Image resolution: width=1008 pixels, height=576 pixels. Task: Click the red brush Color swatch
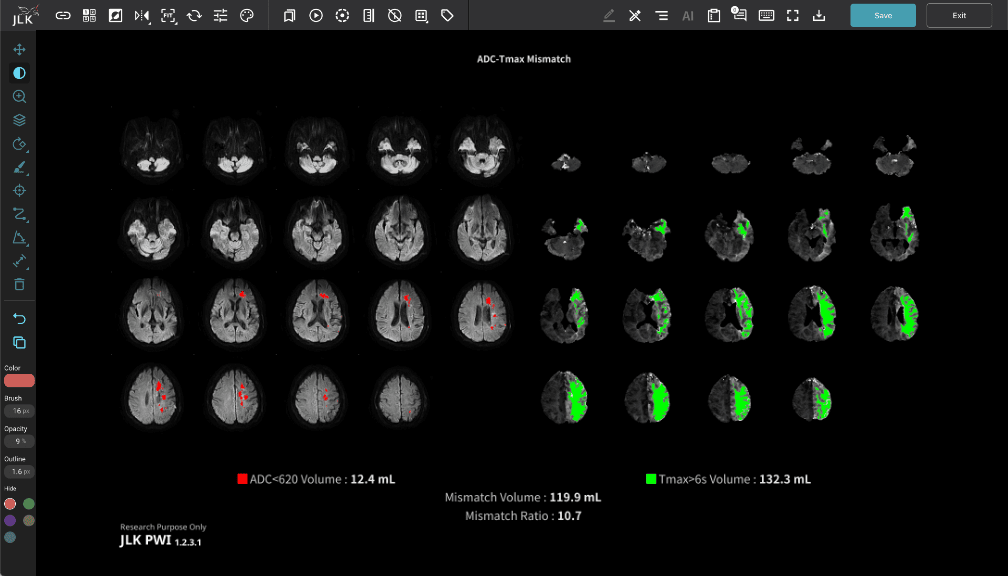pyautogui.click(x=19, y=381)
